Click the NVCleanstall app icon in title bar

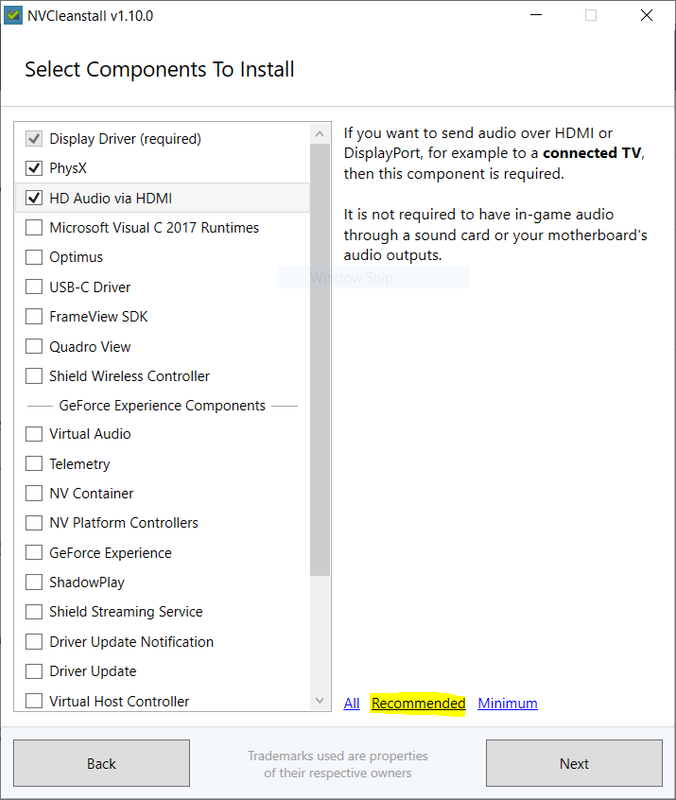click(14, 16)
